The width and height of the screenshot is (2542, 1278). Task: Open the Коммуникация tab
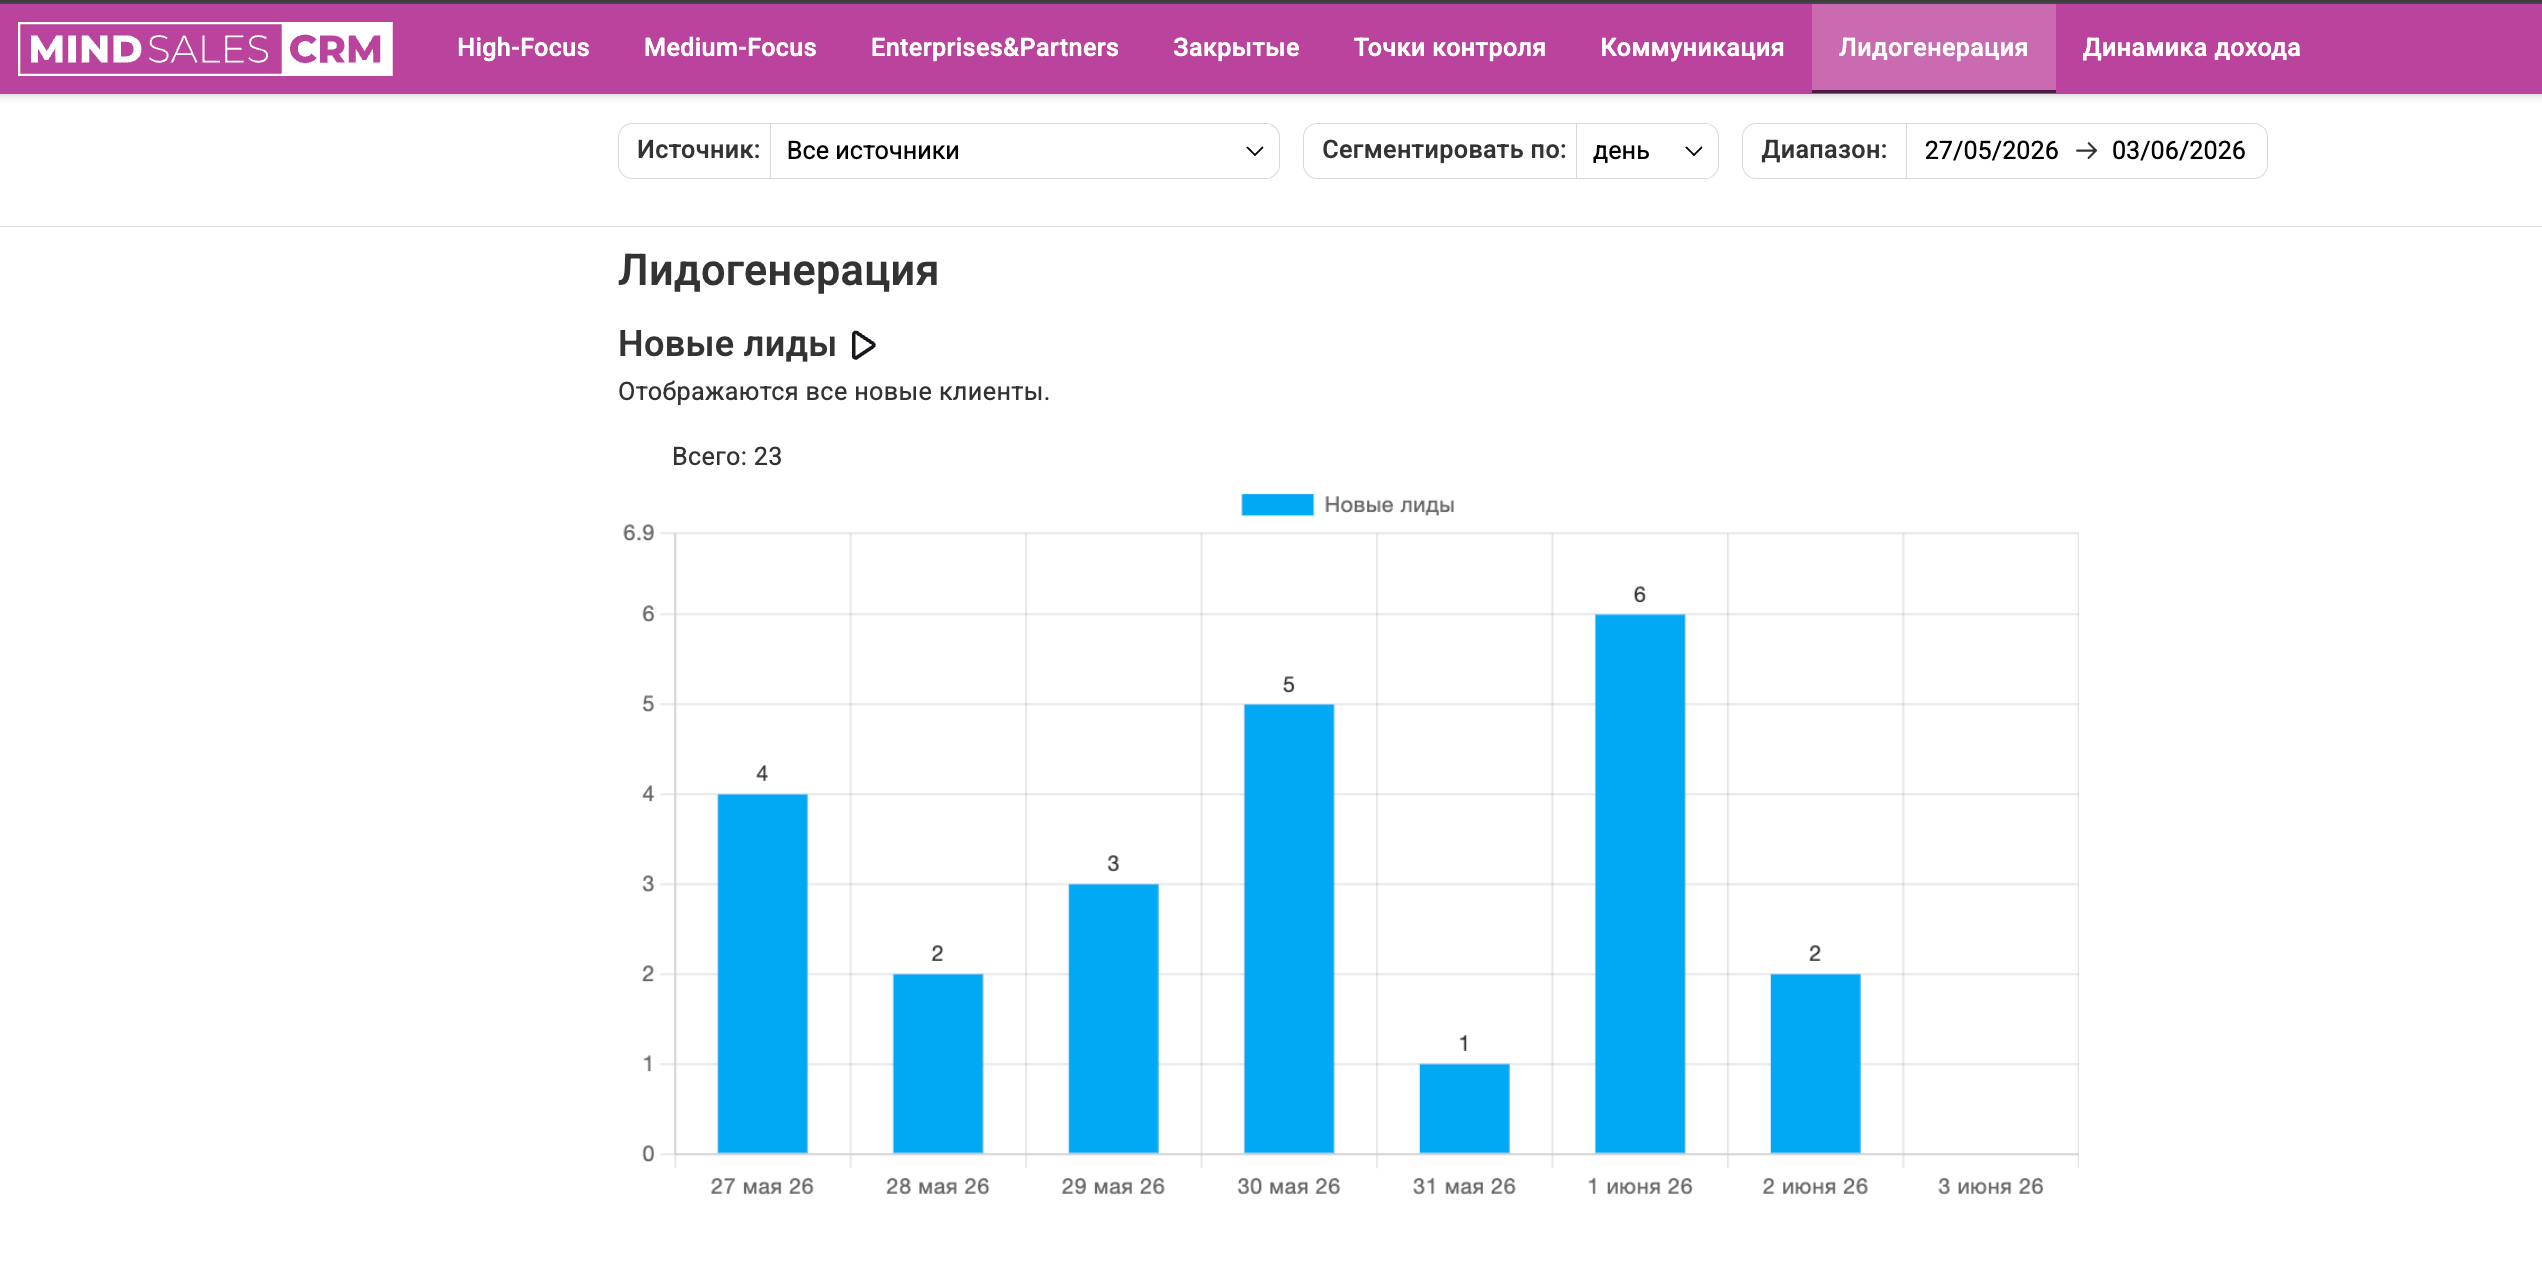1692,48
